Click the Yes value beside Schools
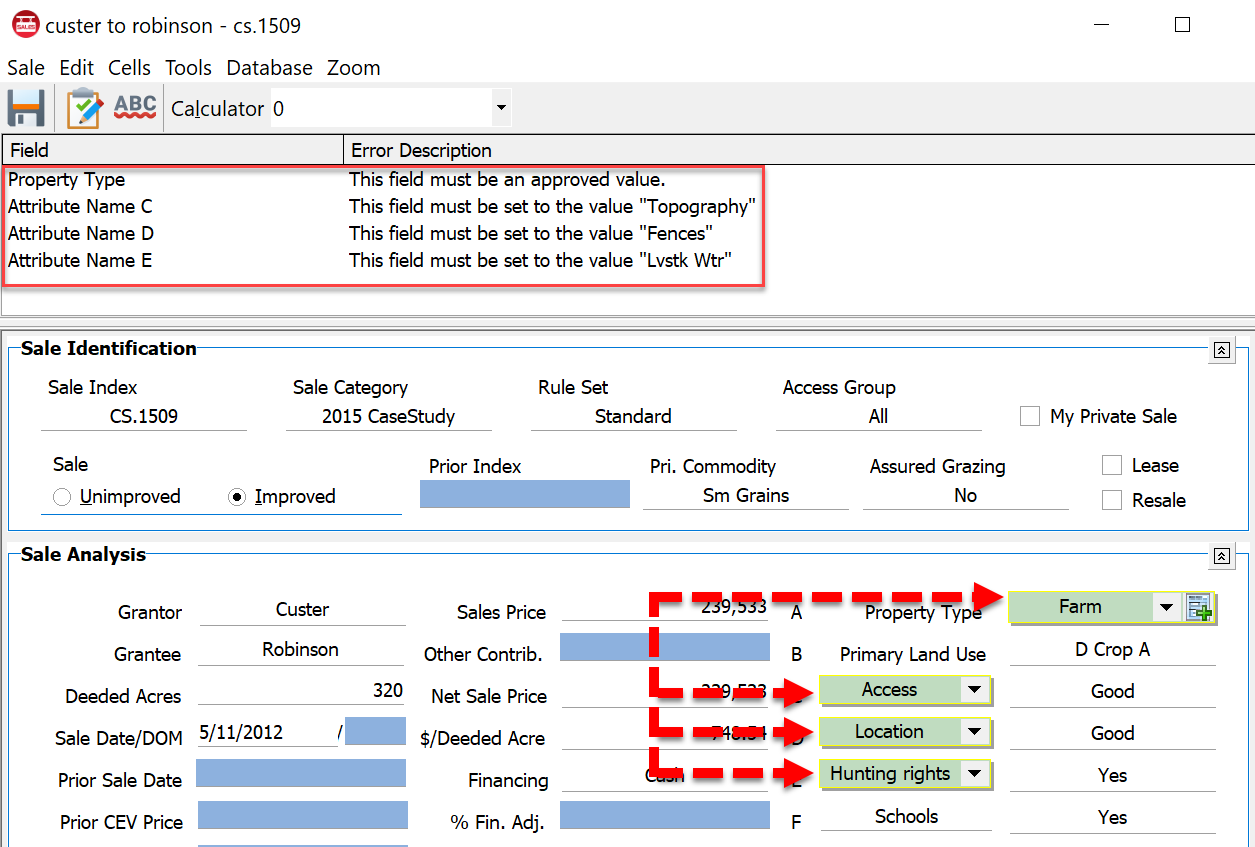Image resolution: width=1255 pixels, height=847 pixels. coord(1113,818)
